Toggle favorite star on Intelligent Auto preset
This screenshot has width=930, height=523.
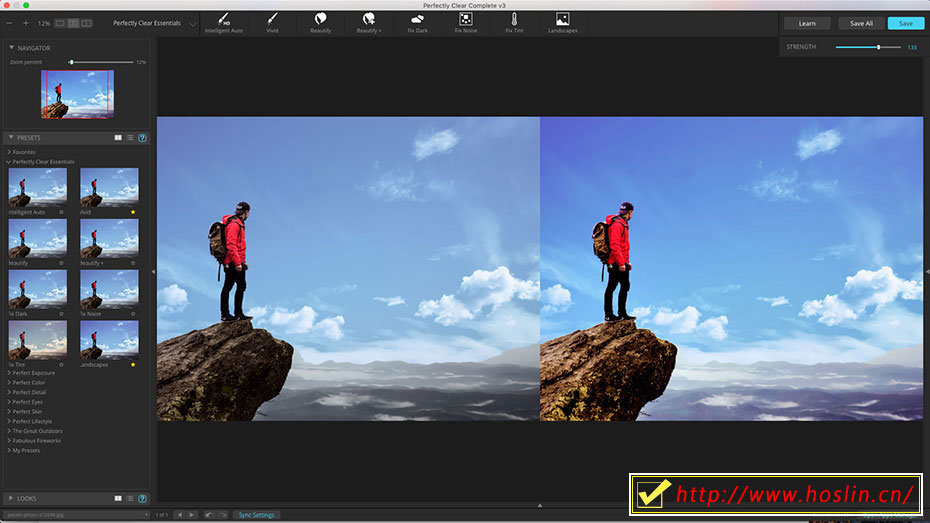coord(61,212)
